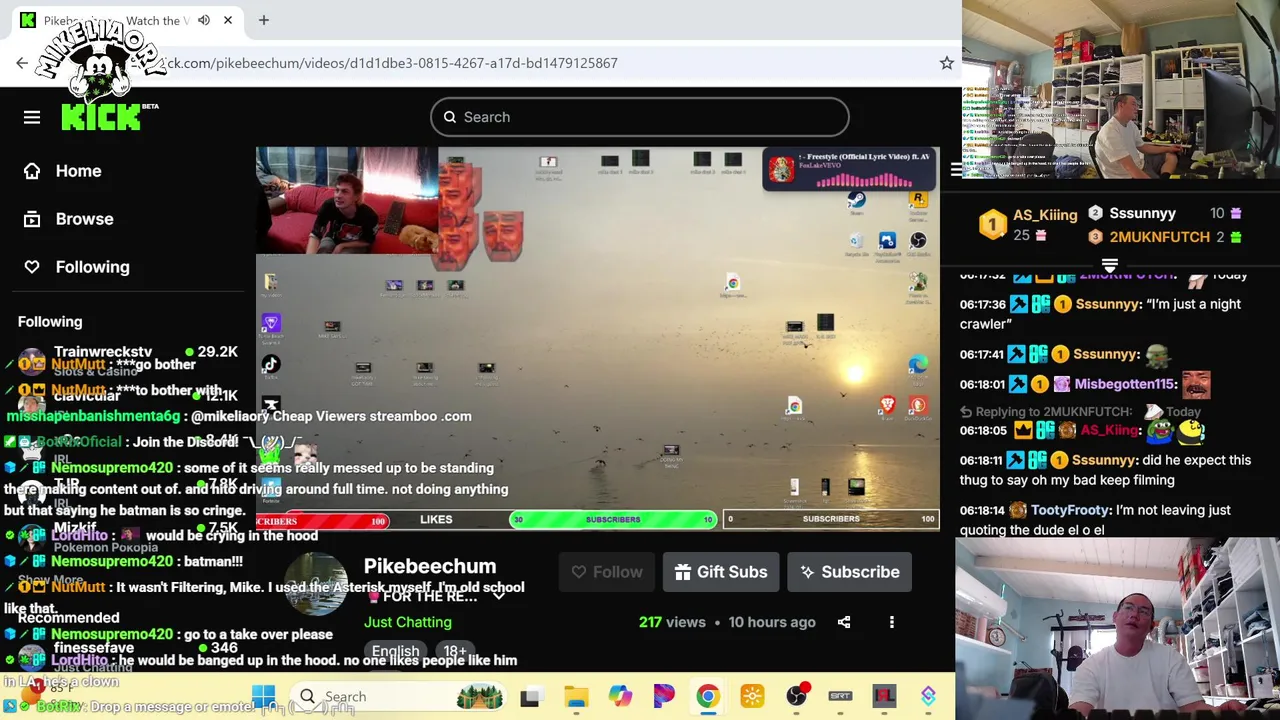Click the Trainwreckstv followed channel
Image resolution: width=1280 pixels, height=720 pixels.
coord(103,352)
